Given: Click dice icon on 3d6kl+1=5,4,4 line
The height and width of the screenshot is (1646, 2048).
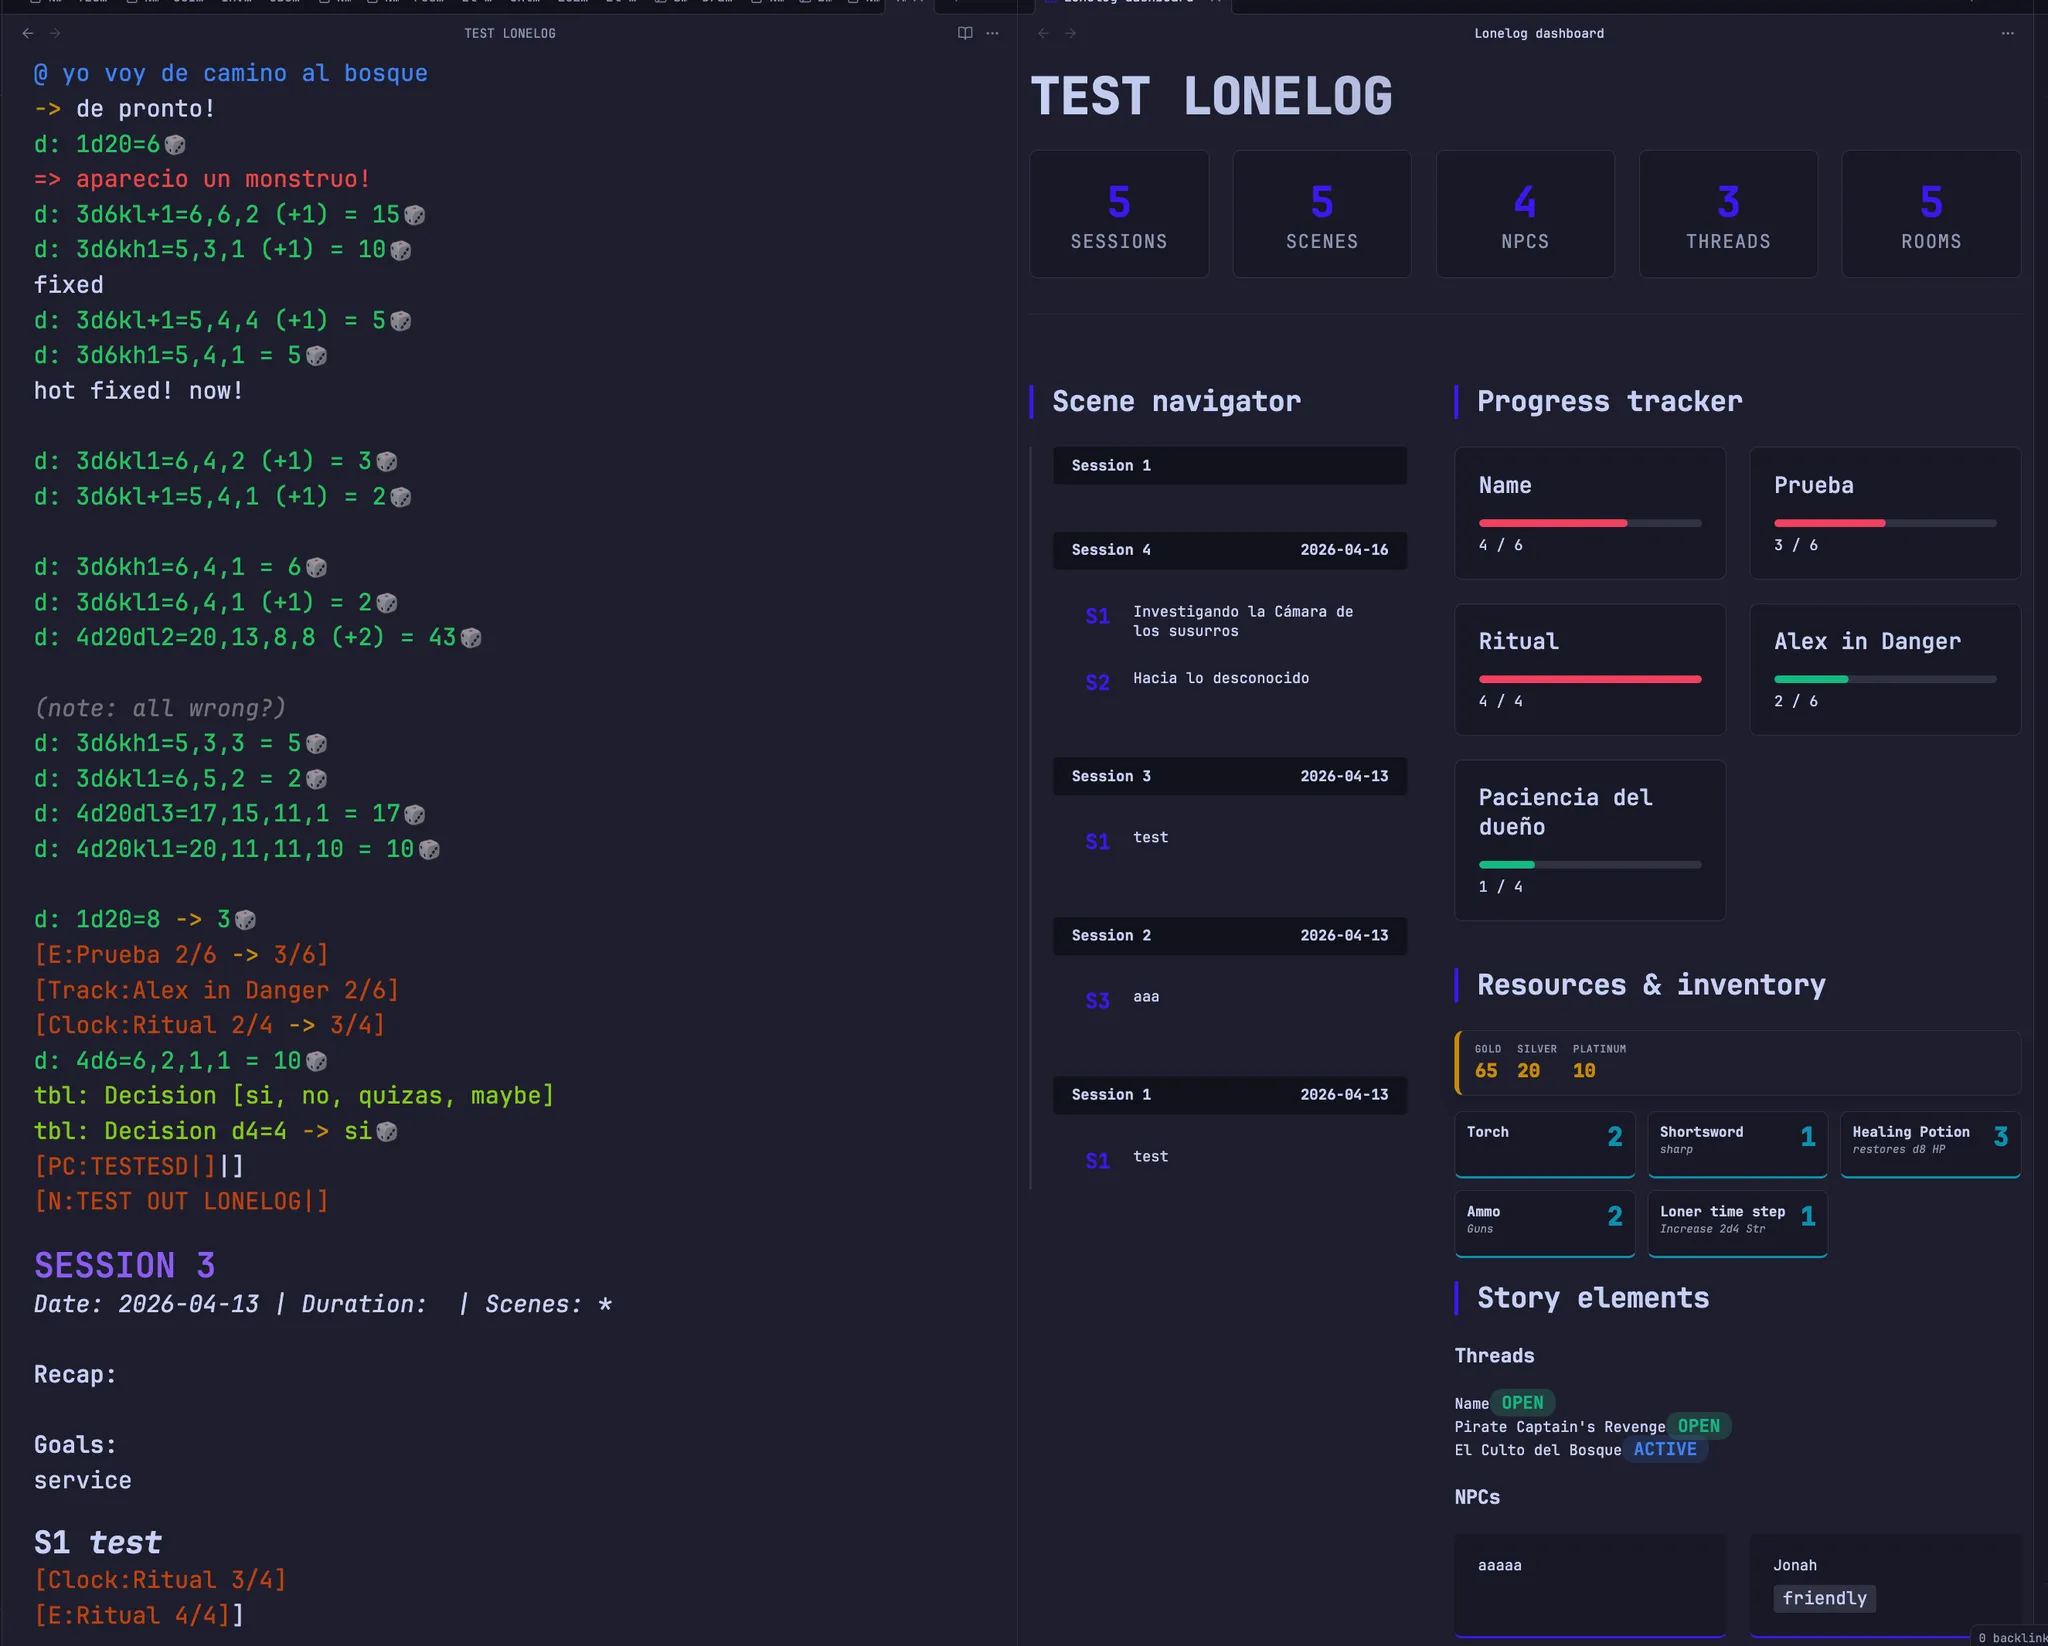Looking at the screenshot, I should 401,321.
